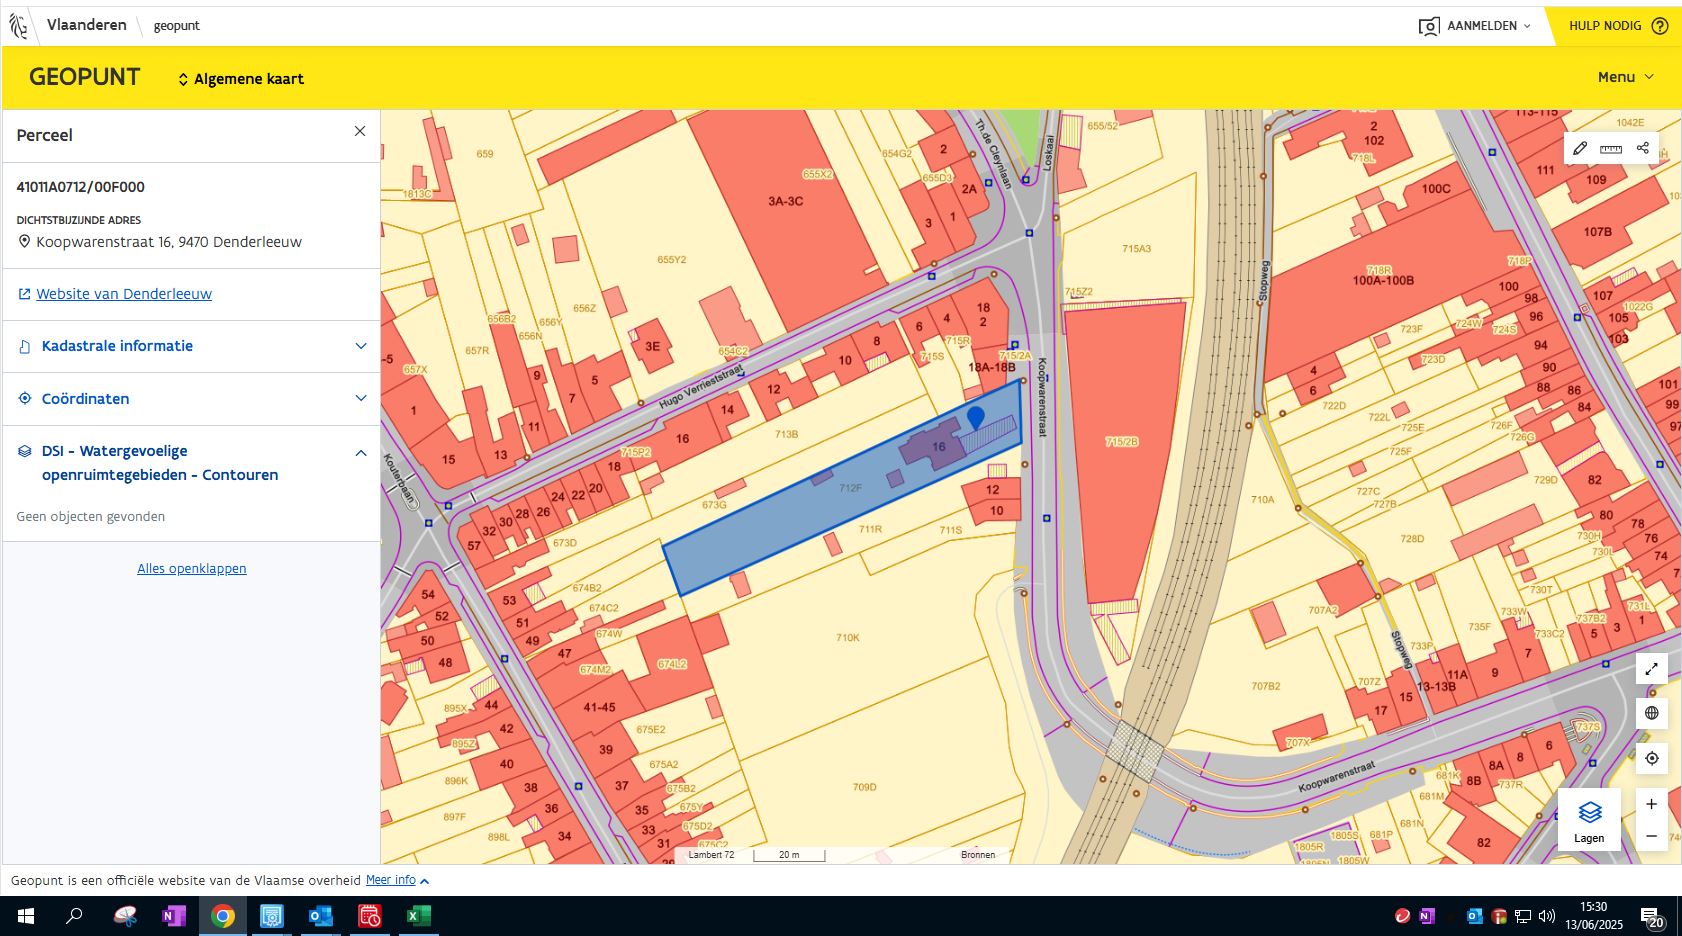Zoom in with the plus button
1682x936 pixels.
[1651, 805]
